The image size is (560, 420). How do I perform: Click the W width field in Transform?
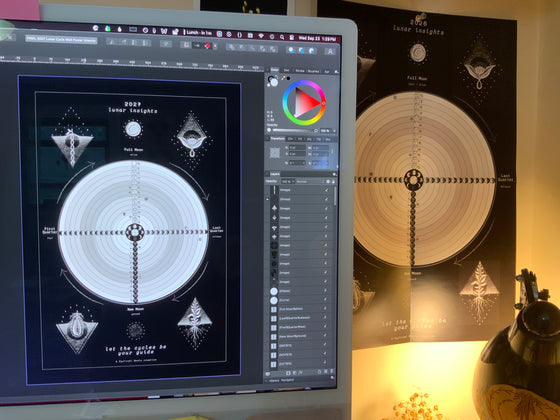pyautogui.click(x=320, y=148)
